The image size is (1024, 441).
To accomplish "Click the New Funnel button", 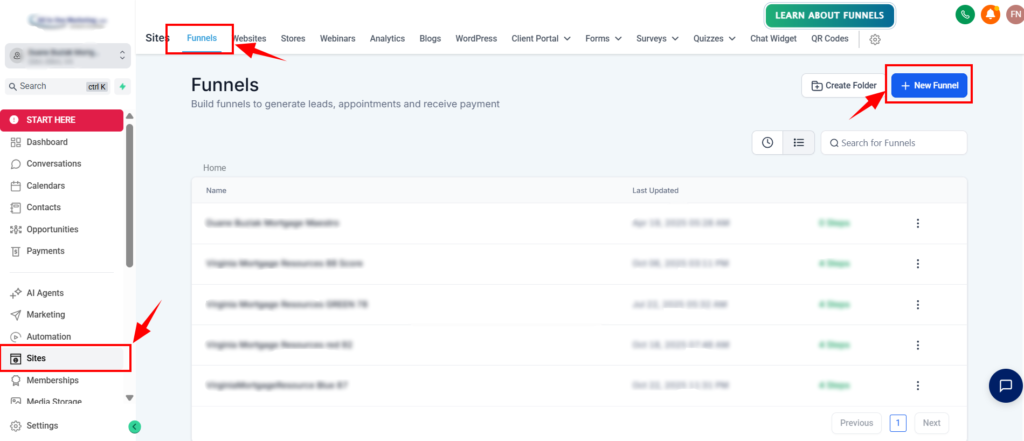I will [930, 86].
